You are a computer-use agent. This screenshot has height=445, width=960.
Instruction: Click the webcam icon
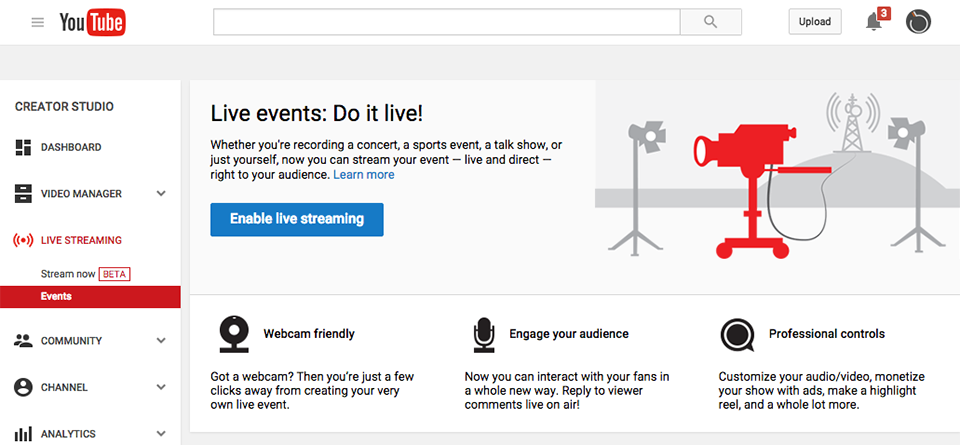click(234, 334)
